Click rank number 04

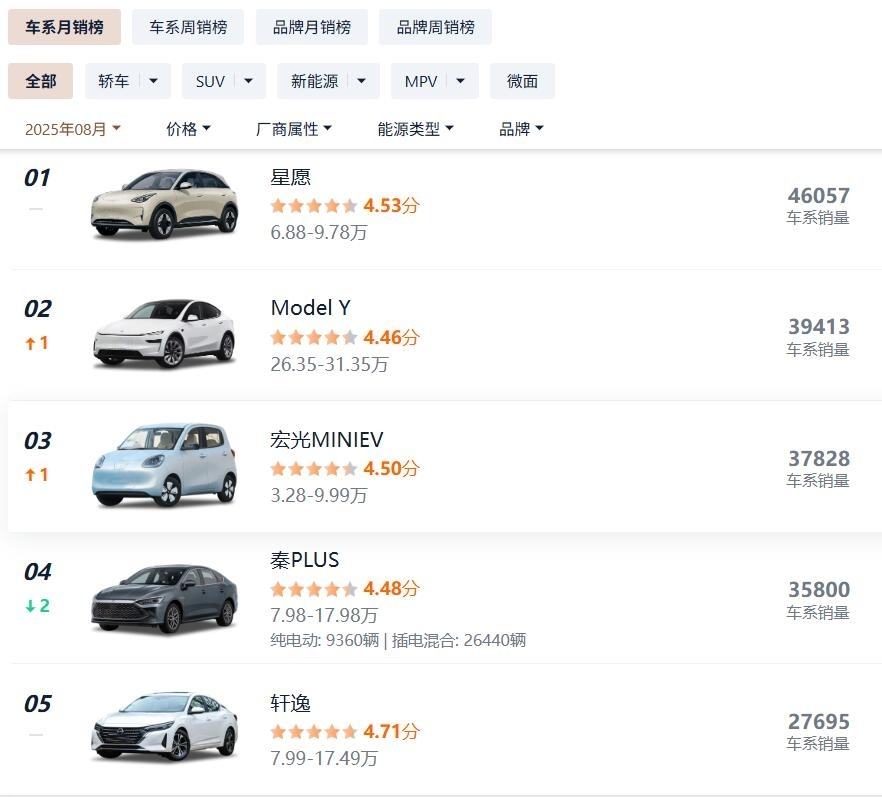38,572
